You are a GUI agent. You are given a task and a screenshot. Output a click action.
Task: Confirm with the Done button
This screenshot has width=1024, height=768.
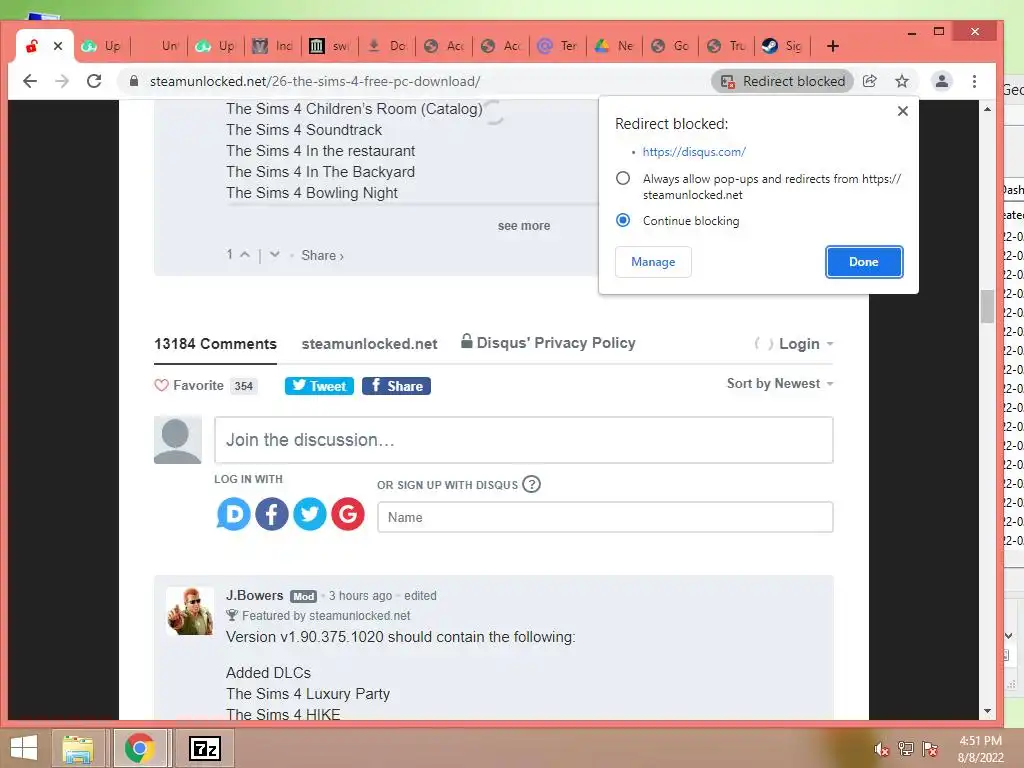tap(863, 262)
